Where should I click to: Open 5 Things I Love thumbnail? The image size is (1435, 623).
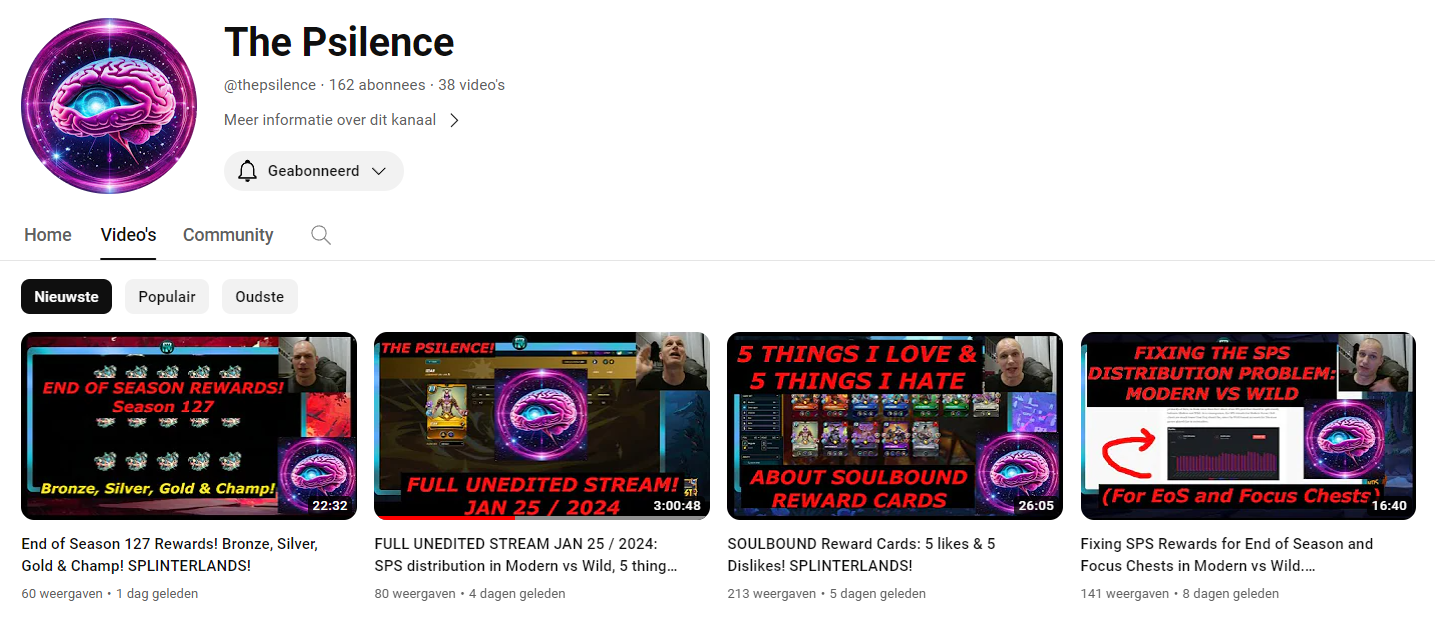(895, 426)
